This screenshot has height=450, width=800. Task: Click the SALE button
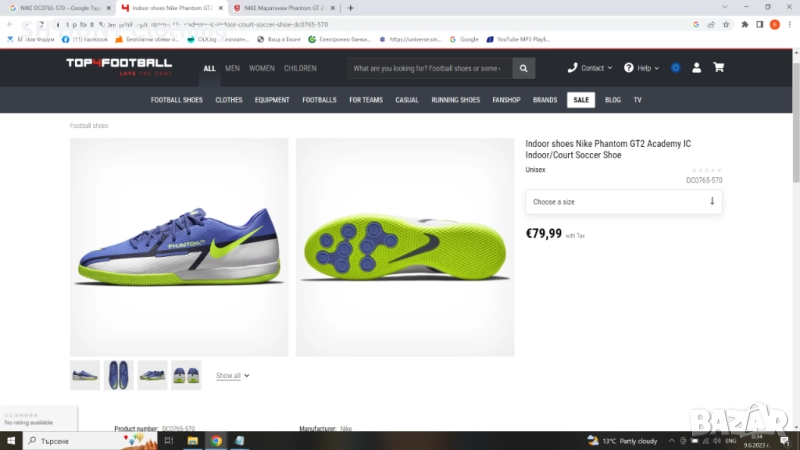580,100
